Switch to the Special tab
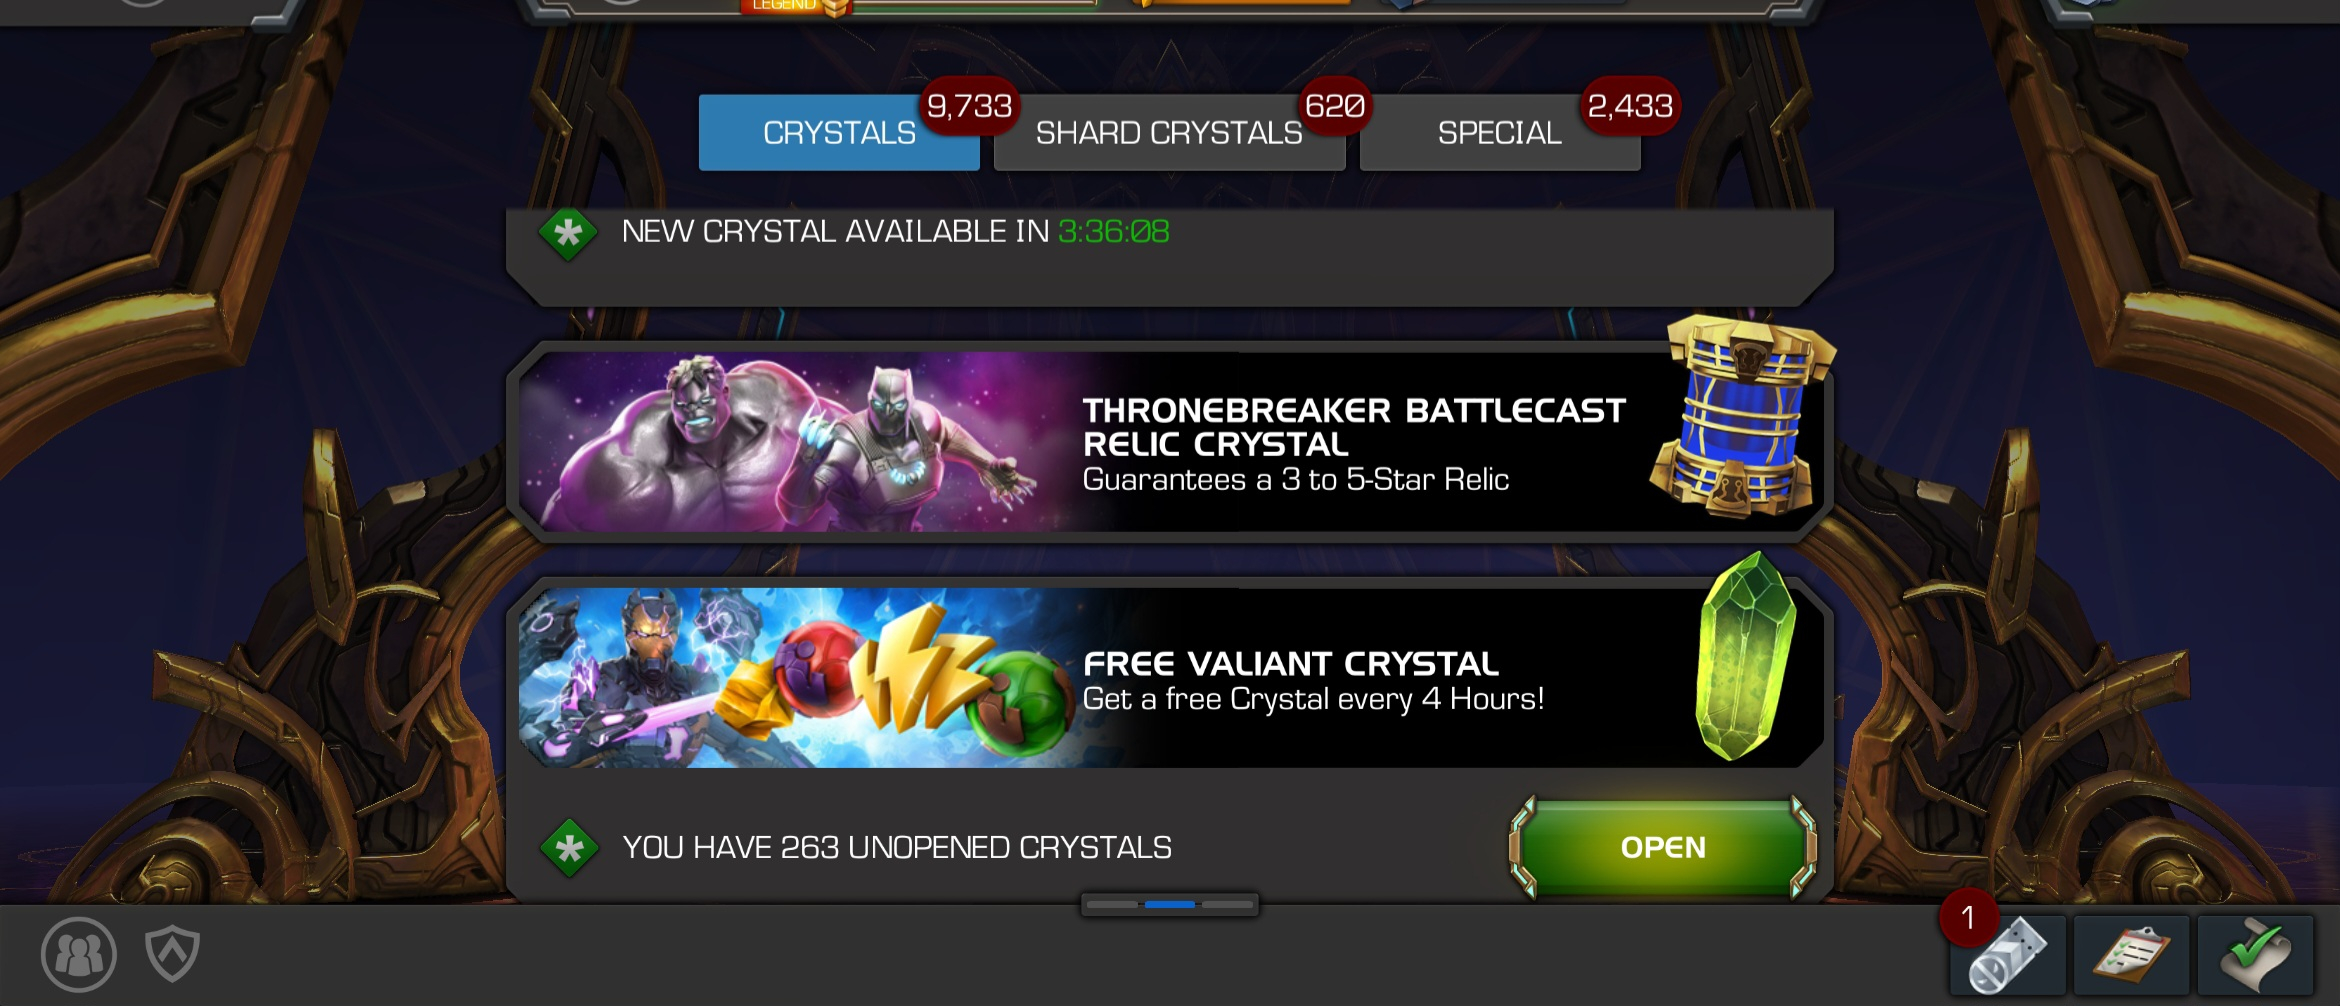The width and height of the screenshot is (2340, 1006). coord(1500,132)
